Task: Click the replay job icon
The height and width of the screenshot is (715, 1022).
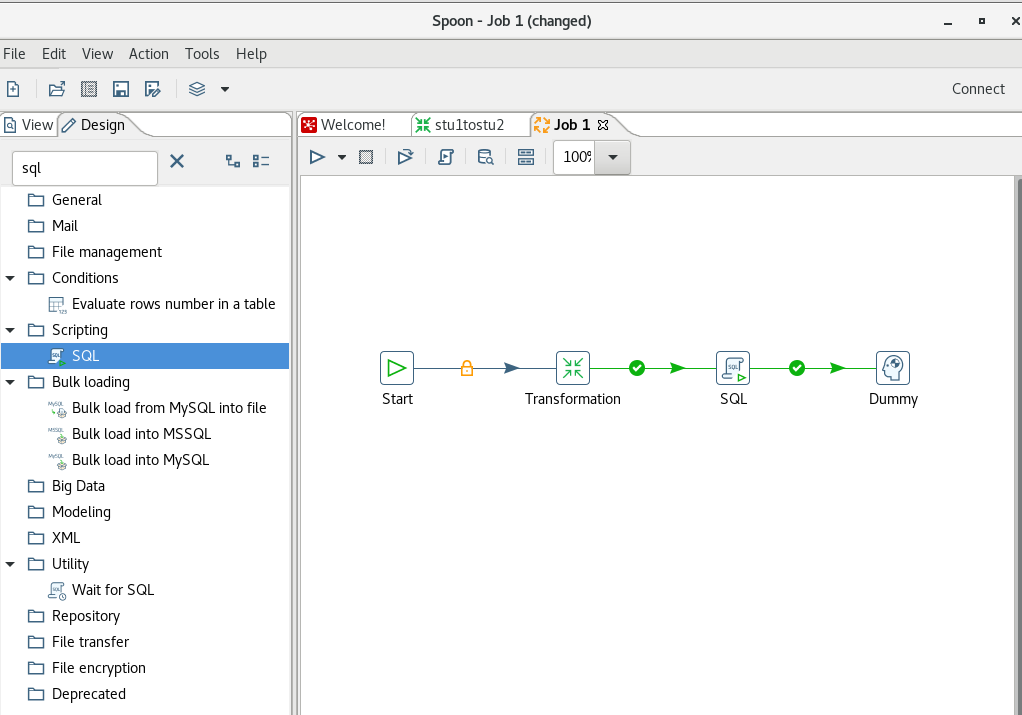Action: [x=405, y=157]
